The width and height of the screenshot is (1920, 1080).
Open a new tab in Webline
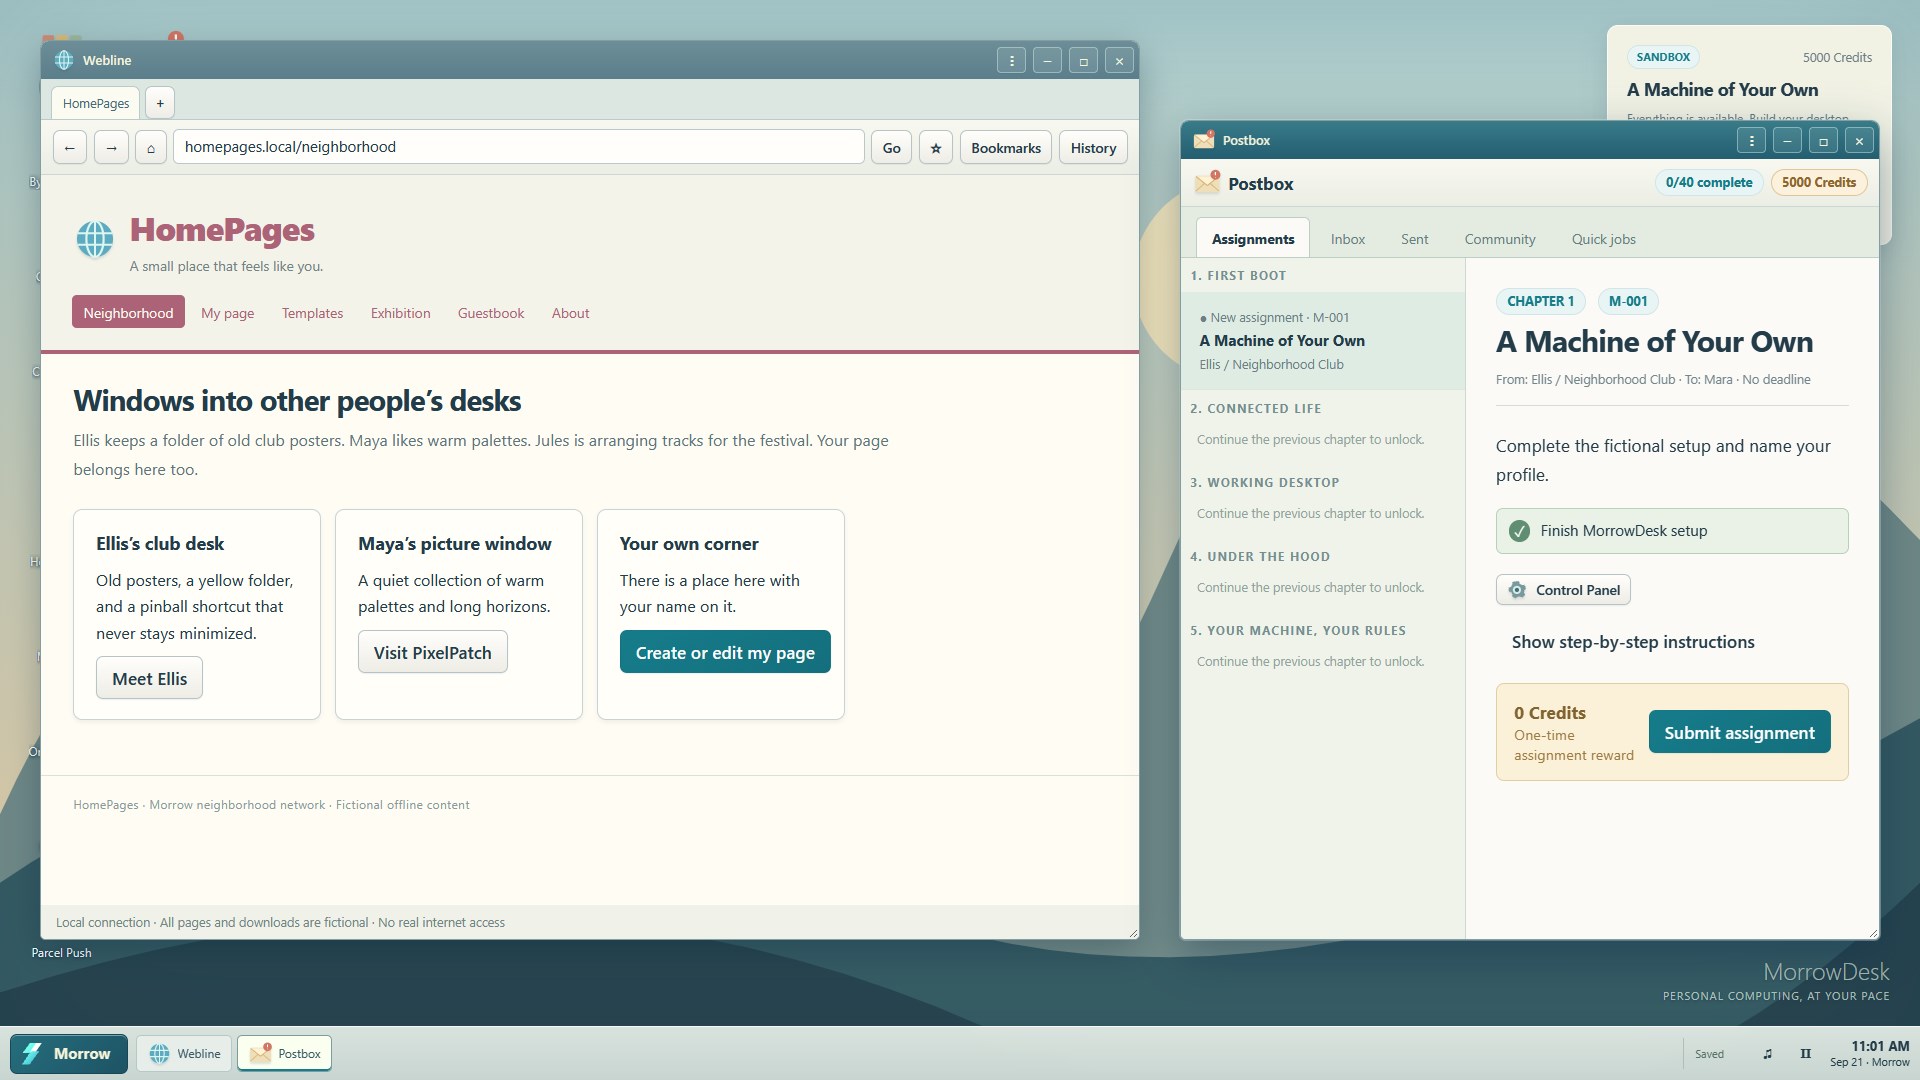[x=160, y=103]
